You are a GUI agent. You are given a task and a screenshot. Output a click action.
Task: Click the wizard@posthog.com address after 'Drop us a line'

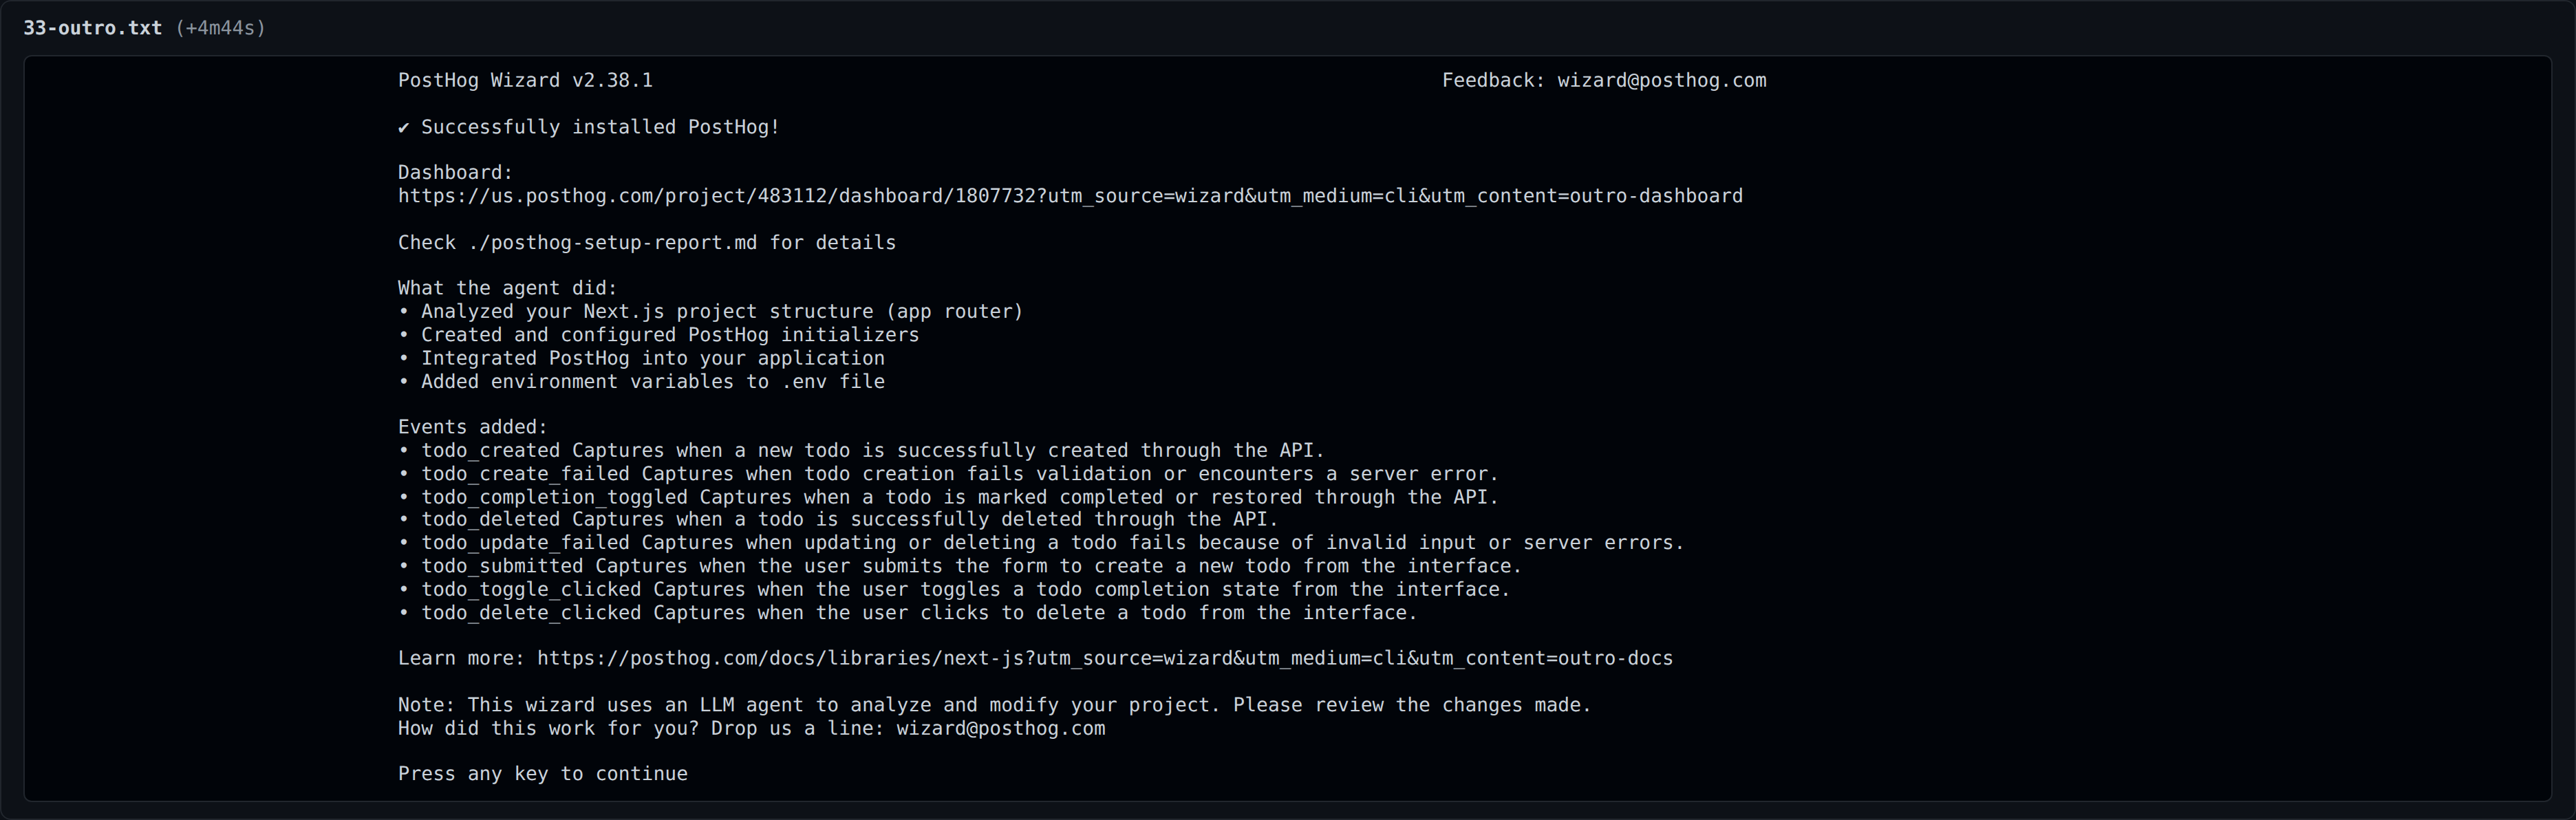1000,728
